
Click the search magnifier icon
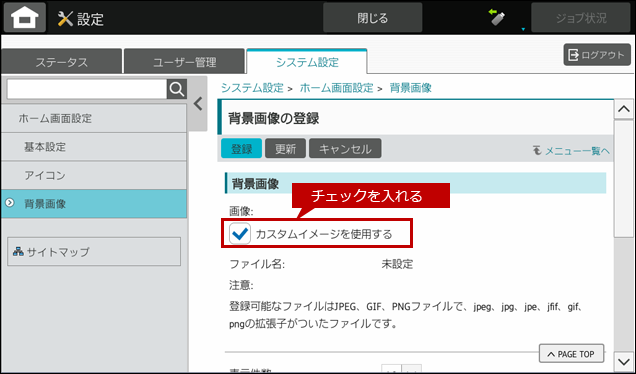click(177, 89)
